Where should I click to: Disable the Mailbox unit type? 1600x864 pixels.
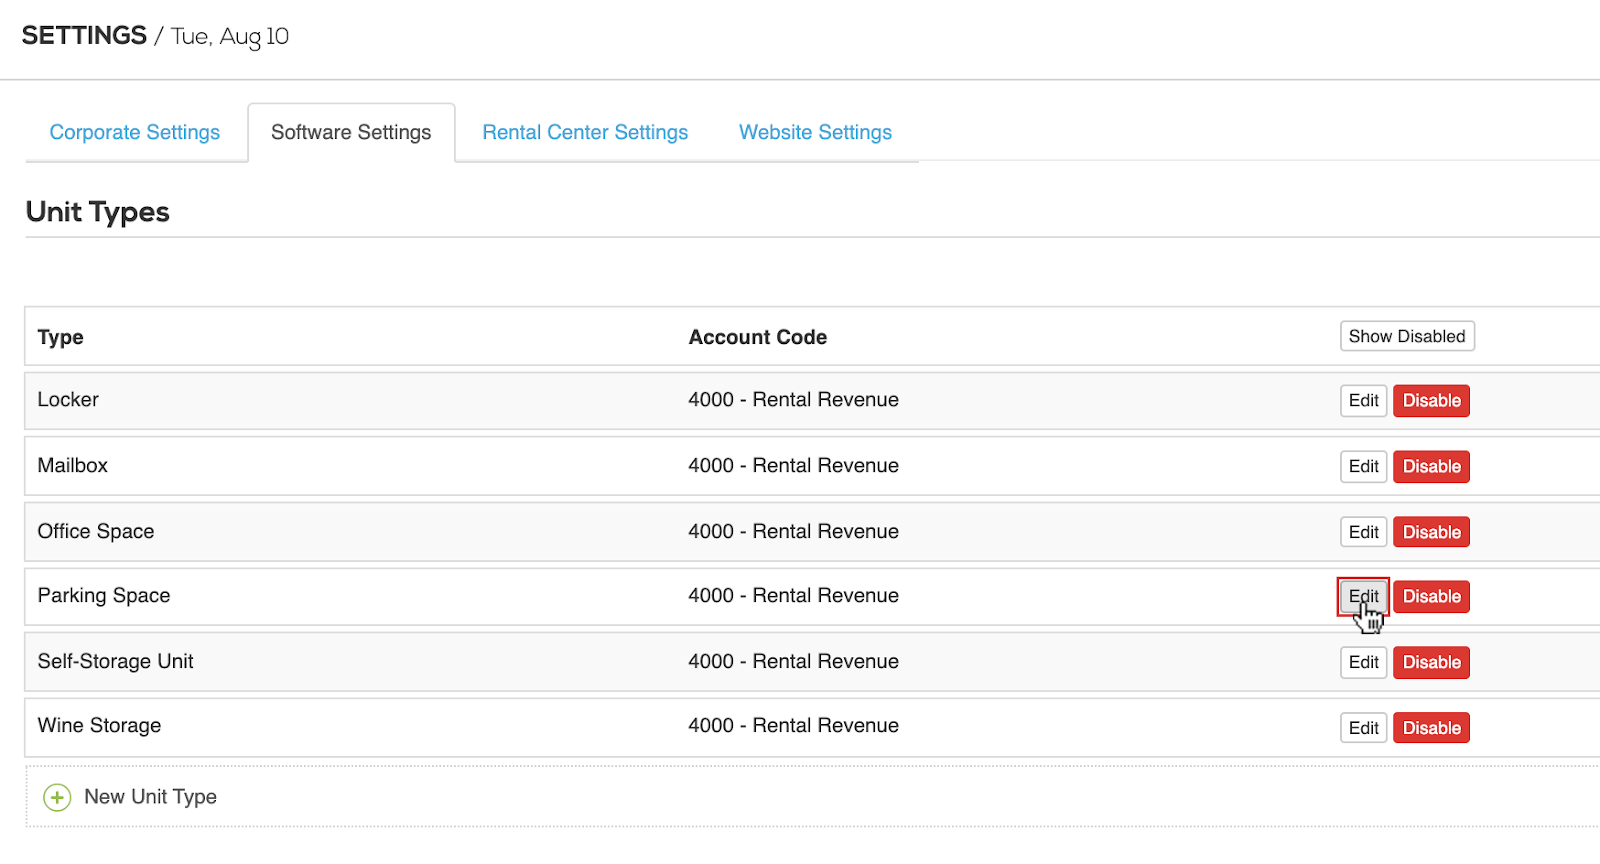click(x=1431, y=466)
